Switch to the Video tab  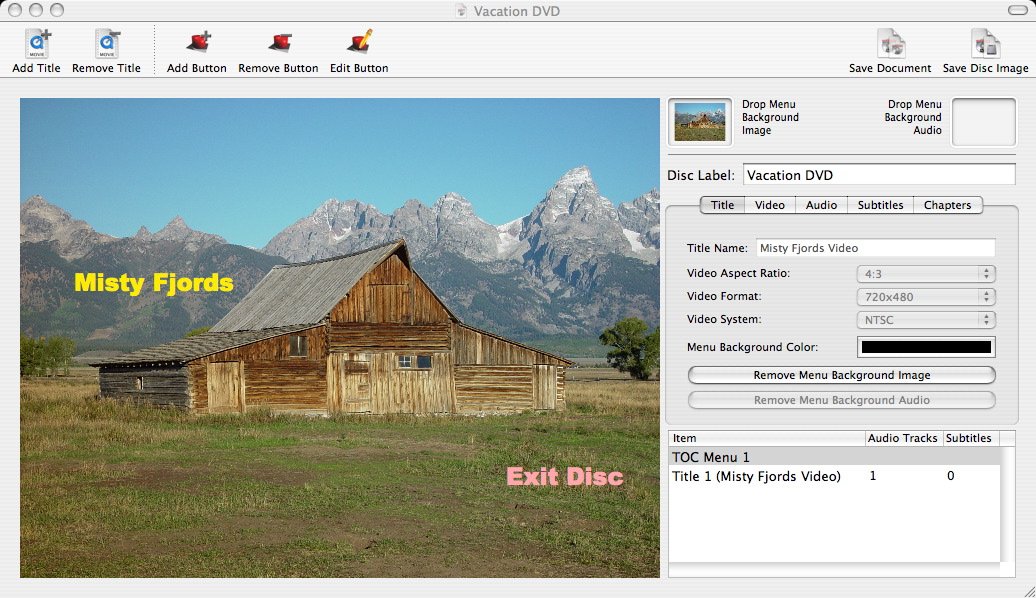tap(770, 205)
